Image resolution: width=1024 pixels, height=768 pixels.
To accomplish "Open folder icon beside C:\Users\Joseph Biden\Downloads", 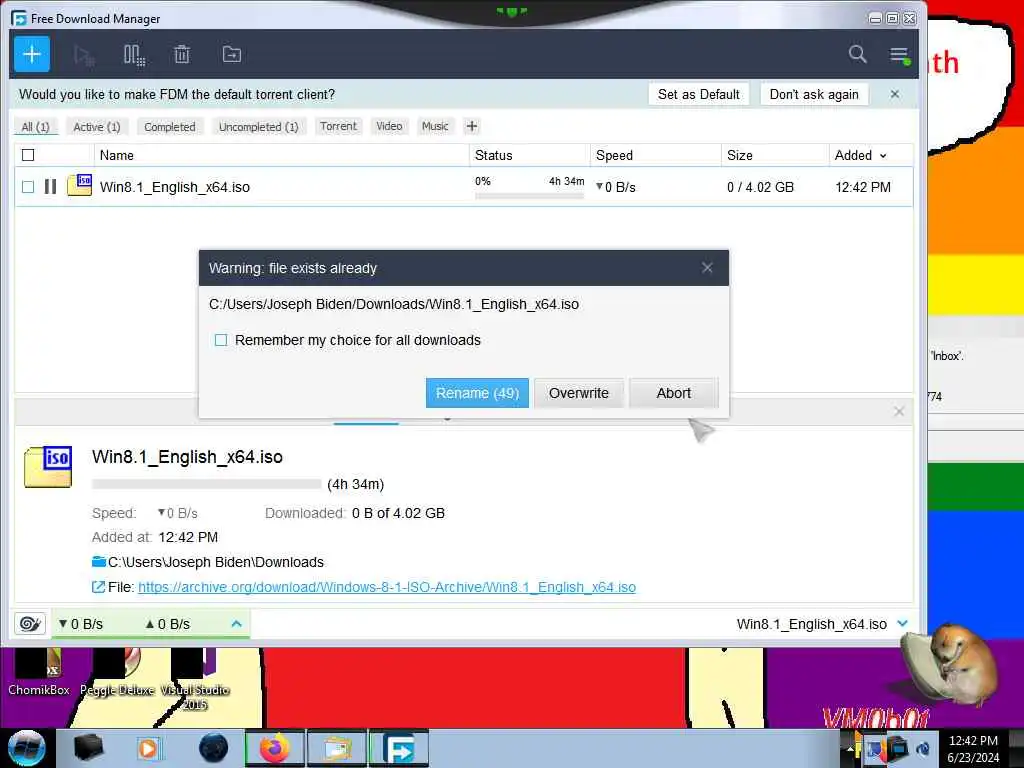I will coord(99,562).
